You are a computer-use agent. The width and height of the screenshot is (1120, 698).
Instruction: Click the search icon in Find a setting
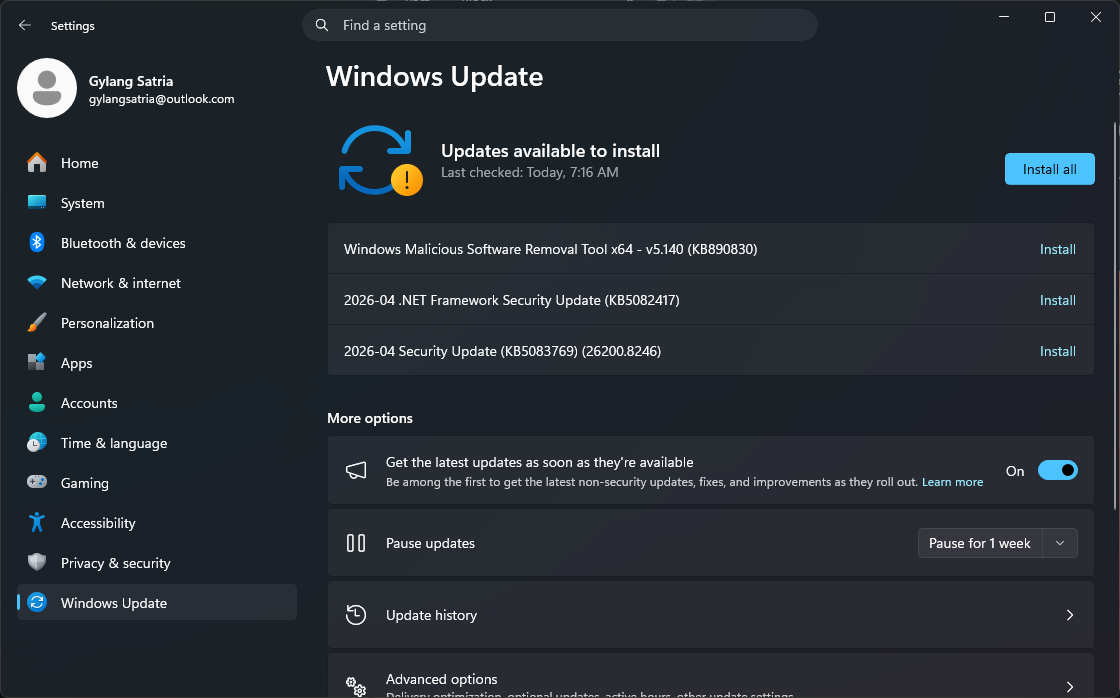tap(321, 25)
